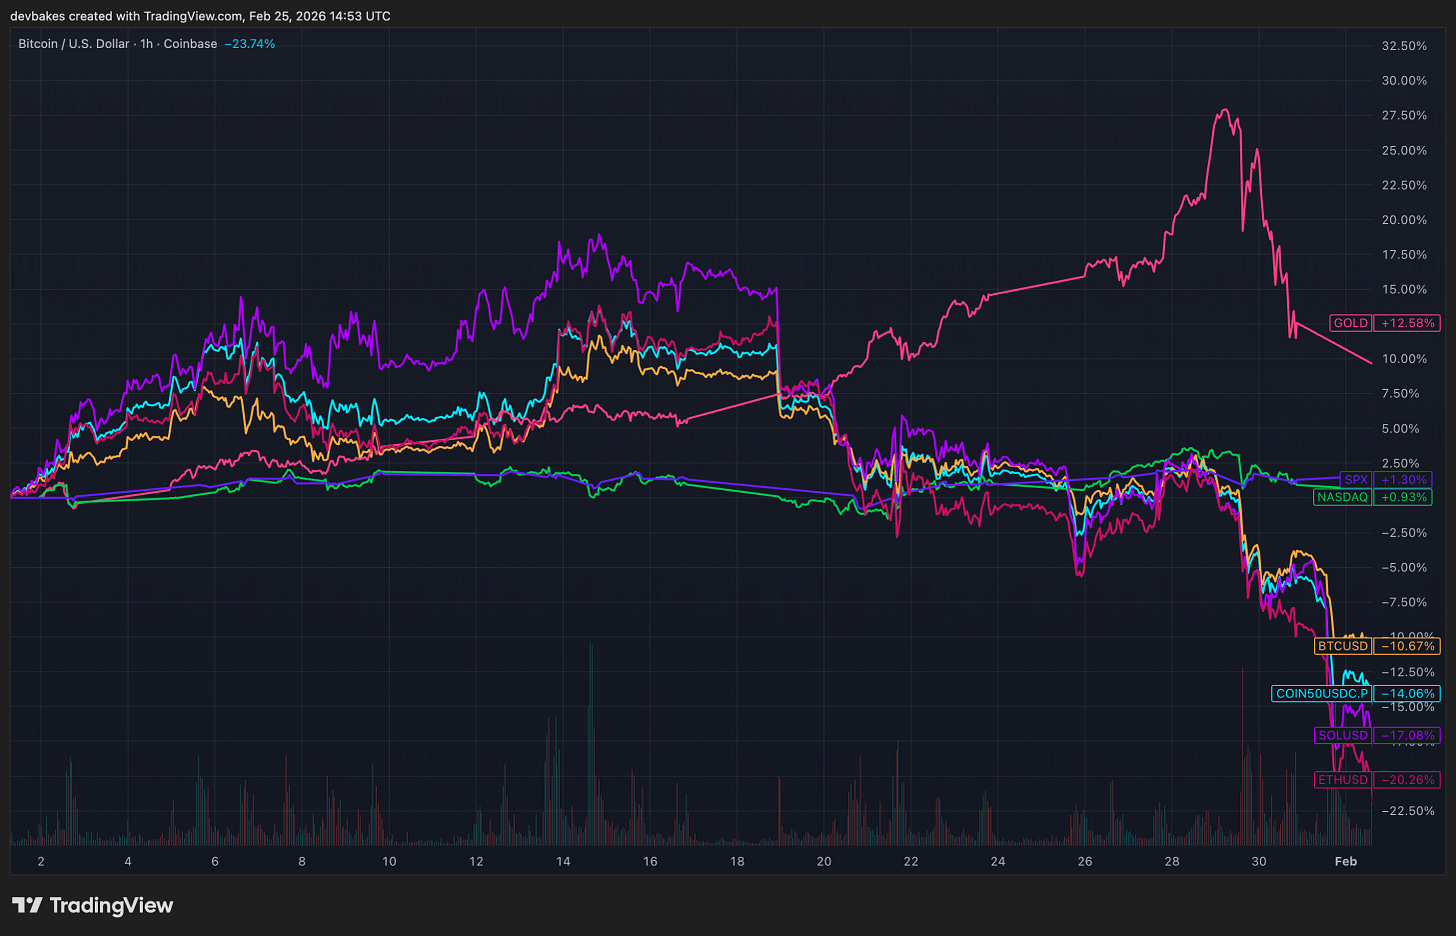Click the −12.50% price-axis tick
1456x936 pixels.
[1408, 672]
